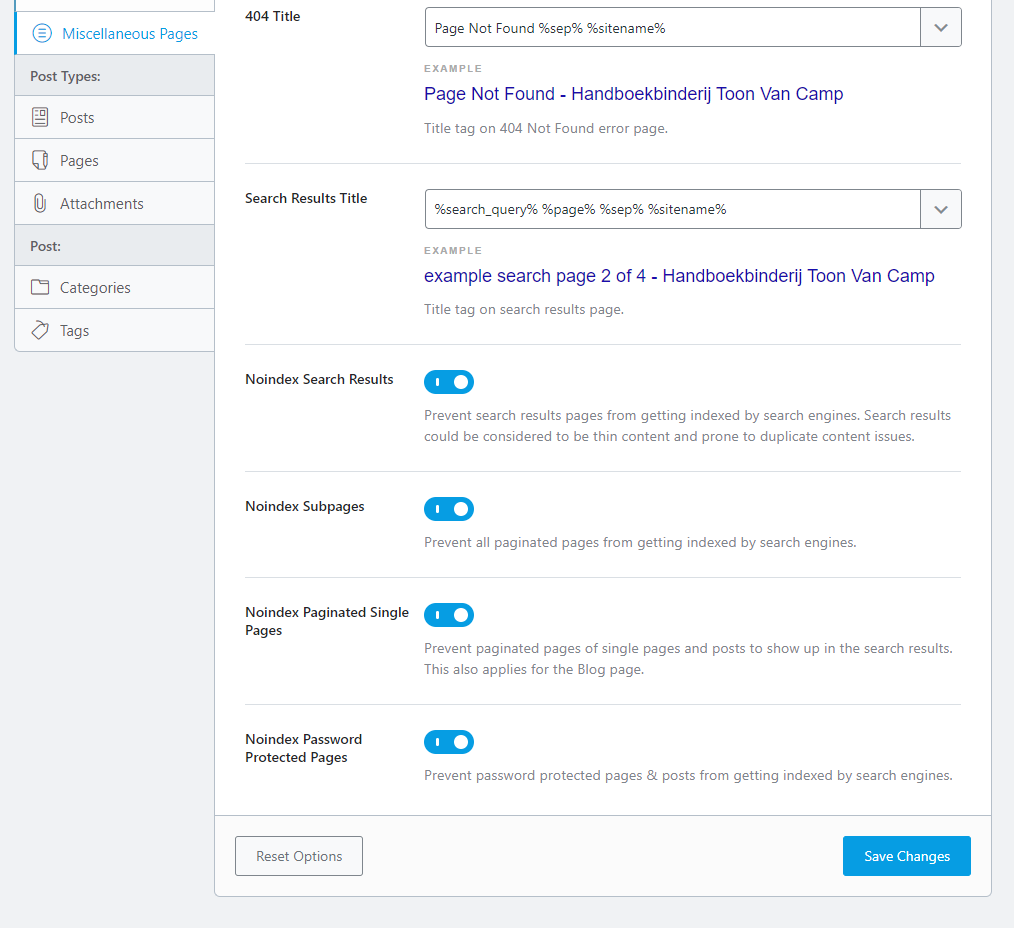
Task: Click the 404 Title field label
Action: [x=272, y=16]
